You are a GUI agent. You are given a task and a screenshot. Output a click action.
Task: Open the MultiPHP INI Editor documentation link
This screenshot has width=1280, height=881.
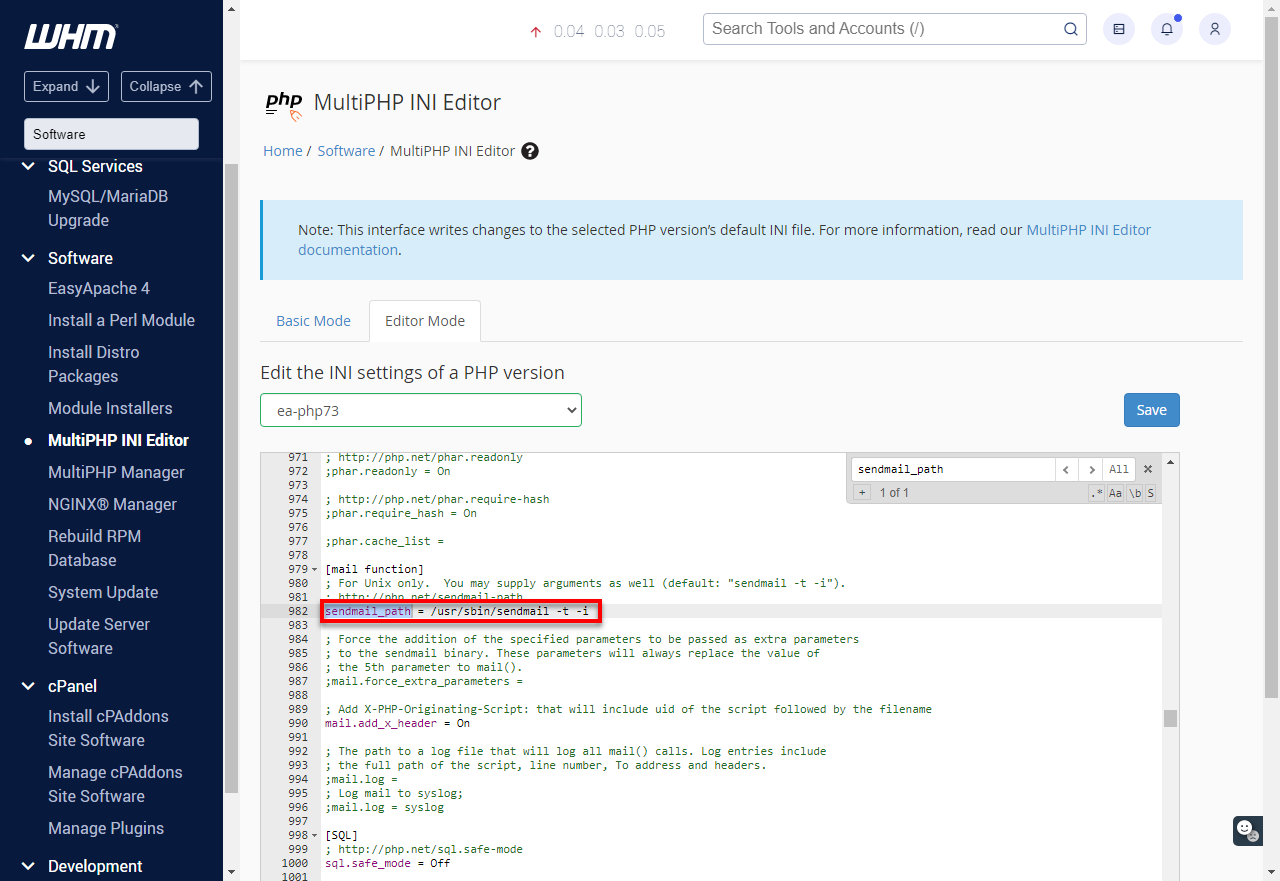click(1088, 229)
